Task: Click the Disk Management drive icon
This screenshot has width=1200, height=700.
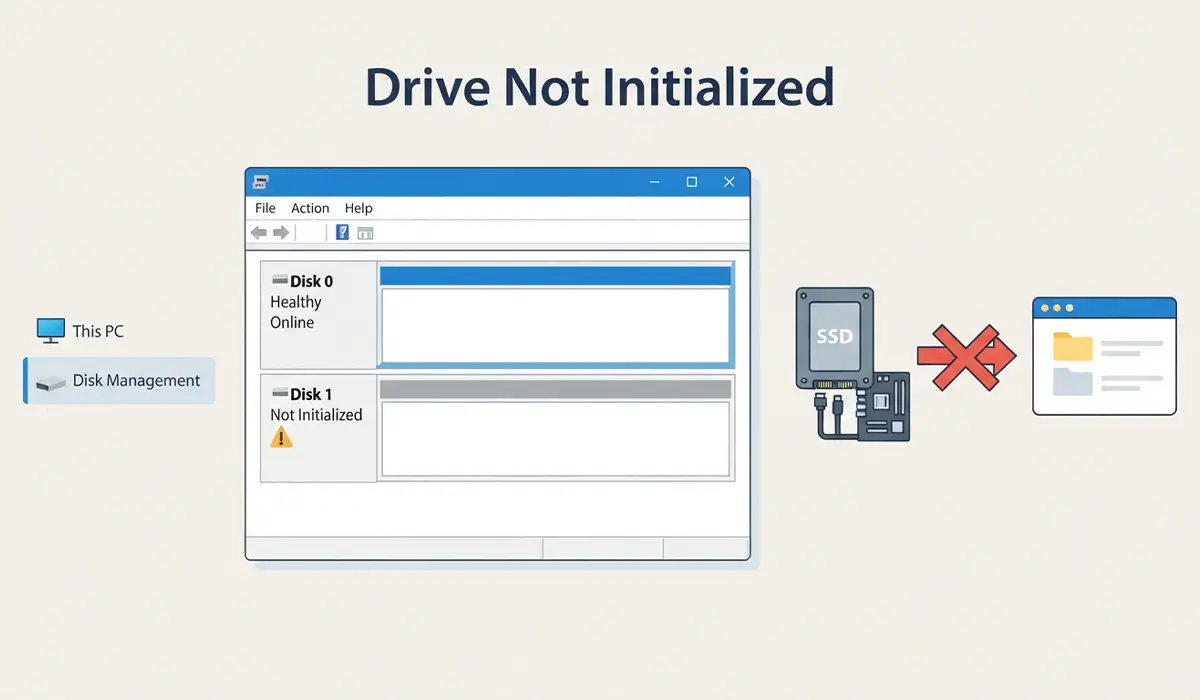Action: pyautogui.click(x=50, y=383)
